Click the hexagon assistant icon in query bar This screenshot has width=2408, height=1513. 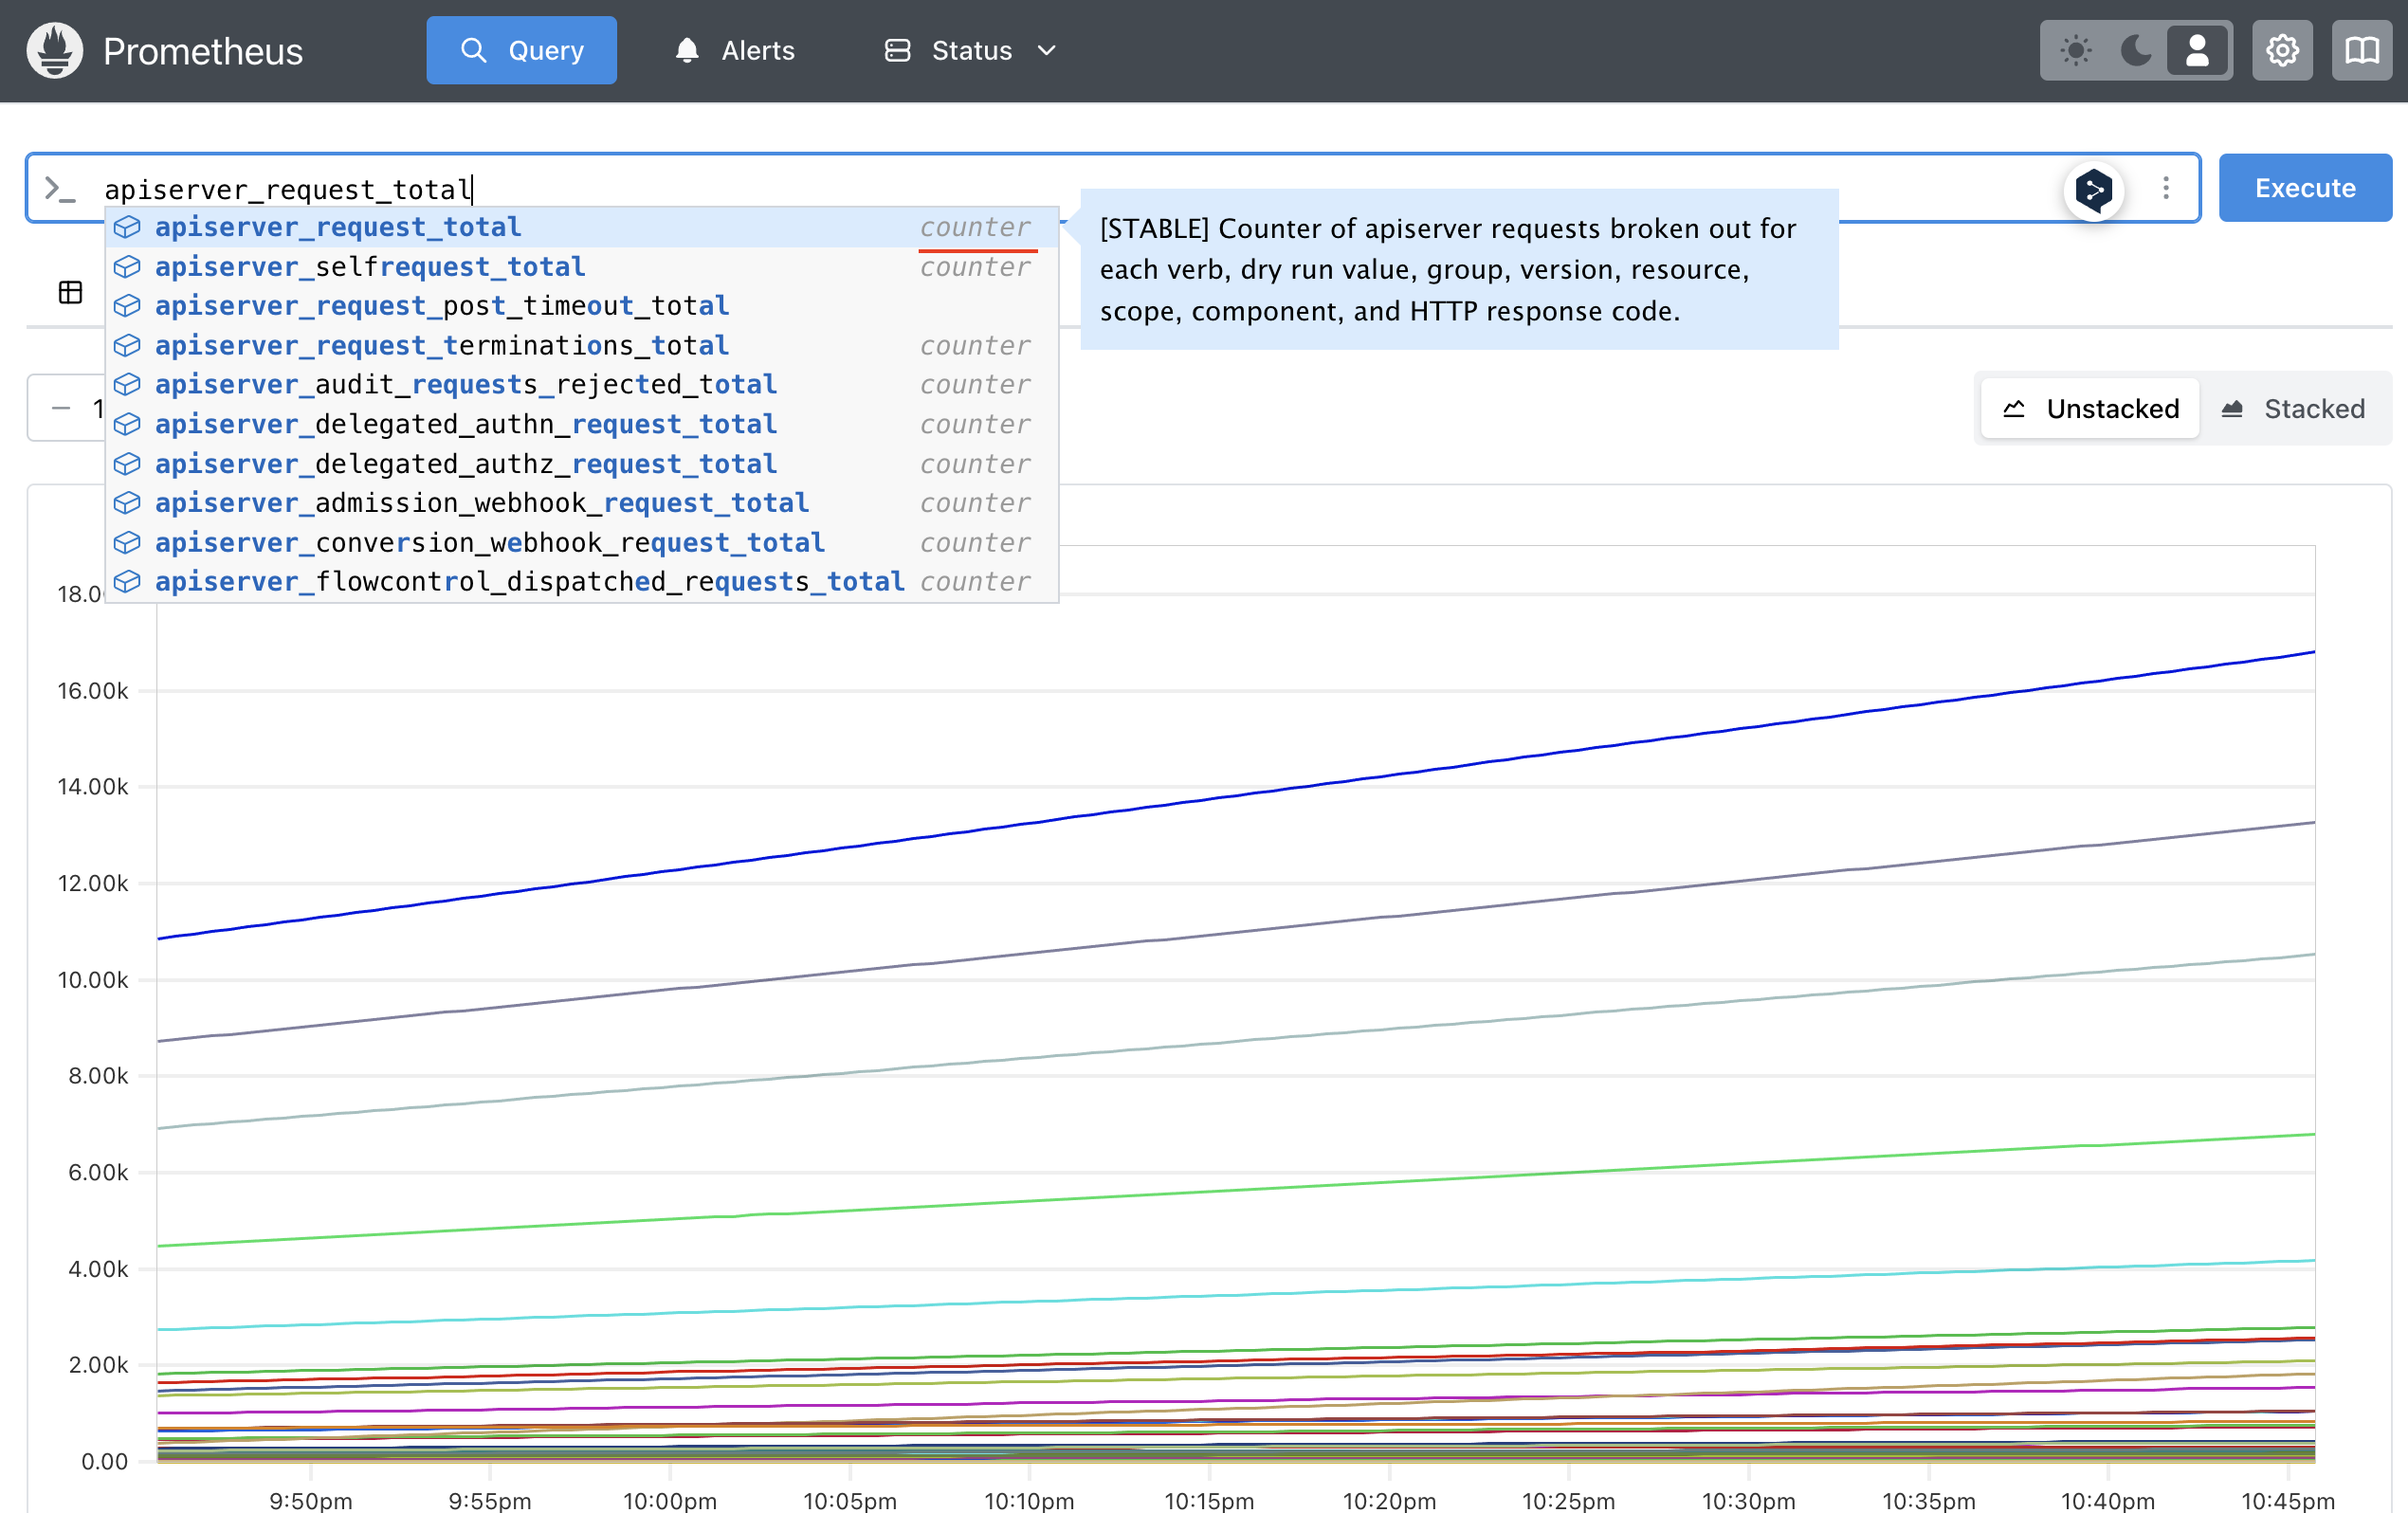pyautogui.click(x=2093, y=189)
